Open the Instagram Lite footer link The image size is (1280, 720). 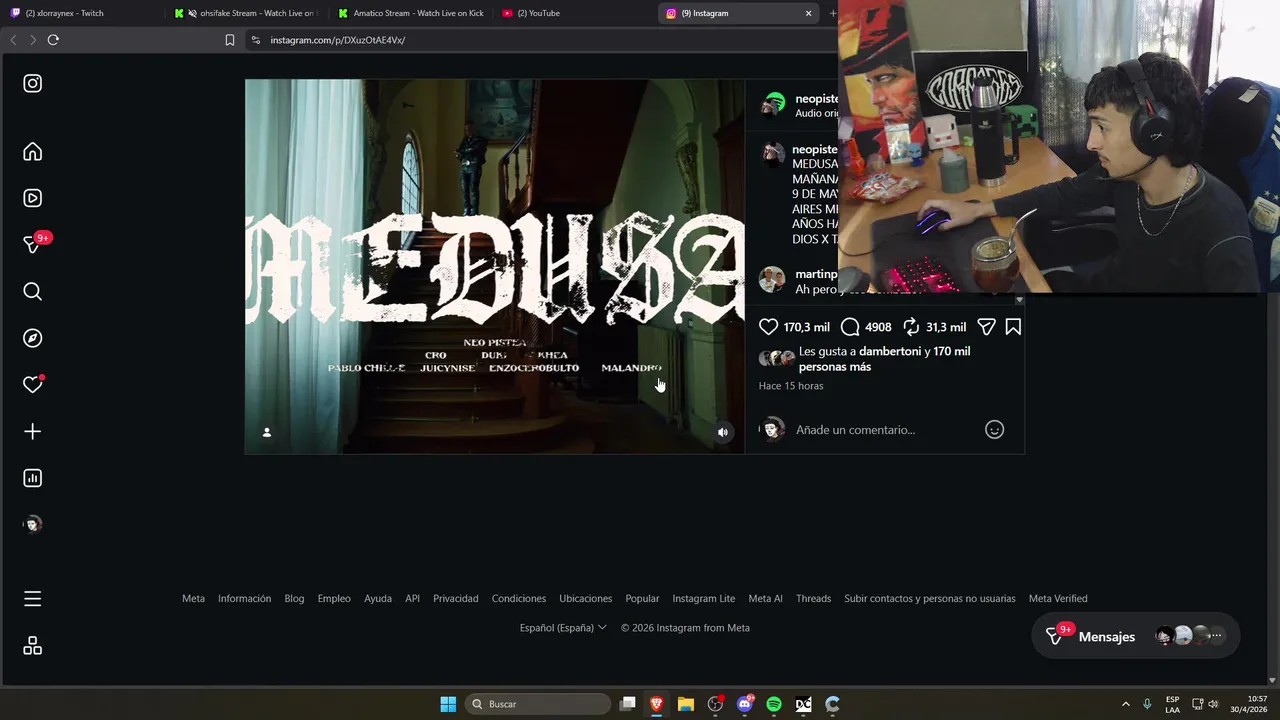point(704,598)
